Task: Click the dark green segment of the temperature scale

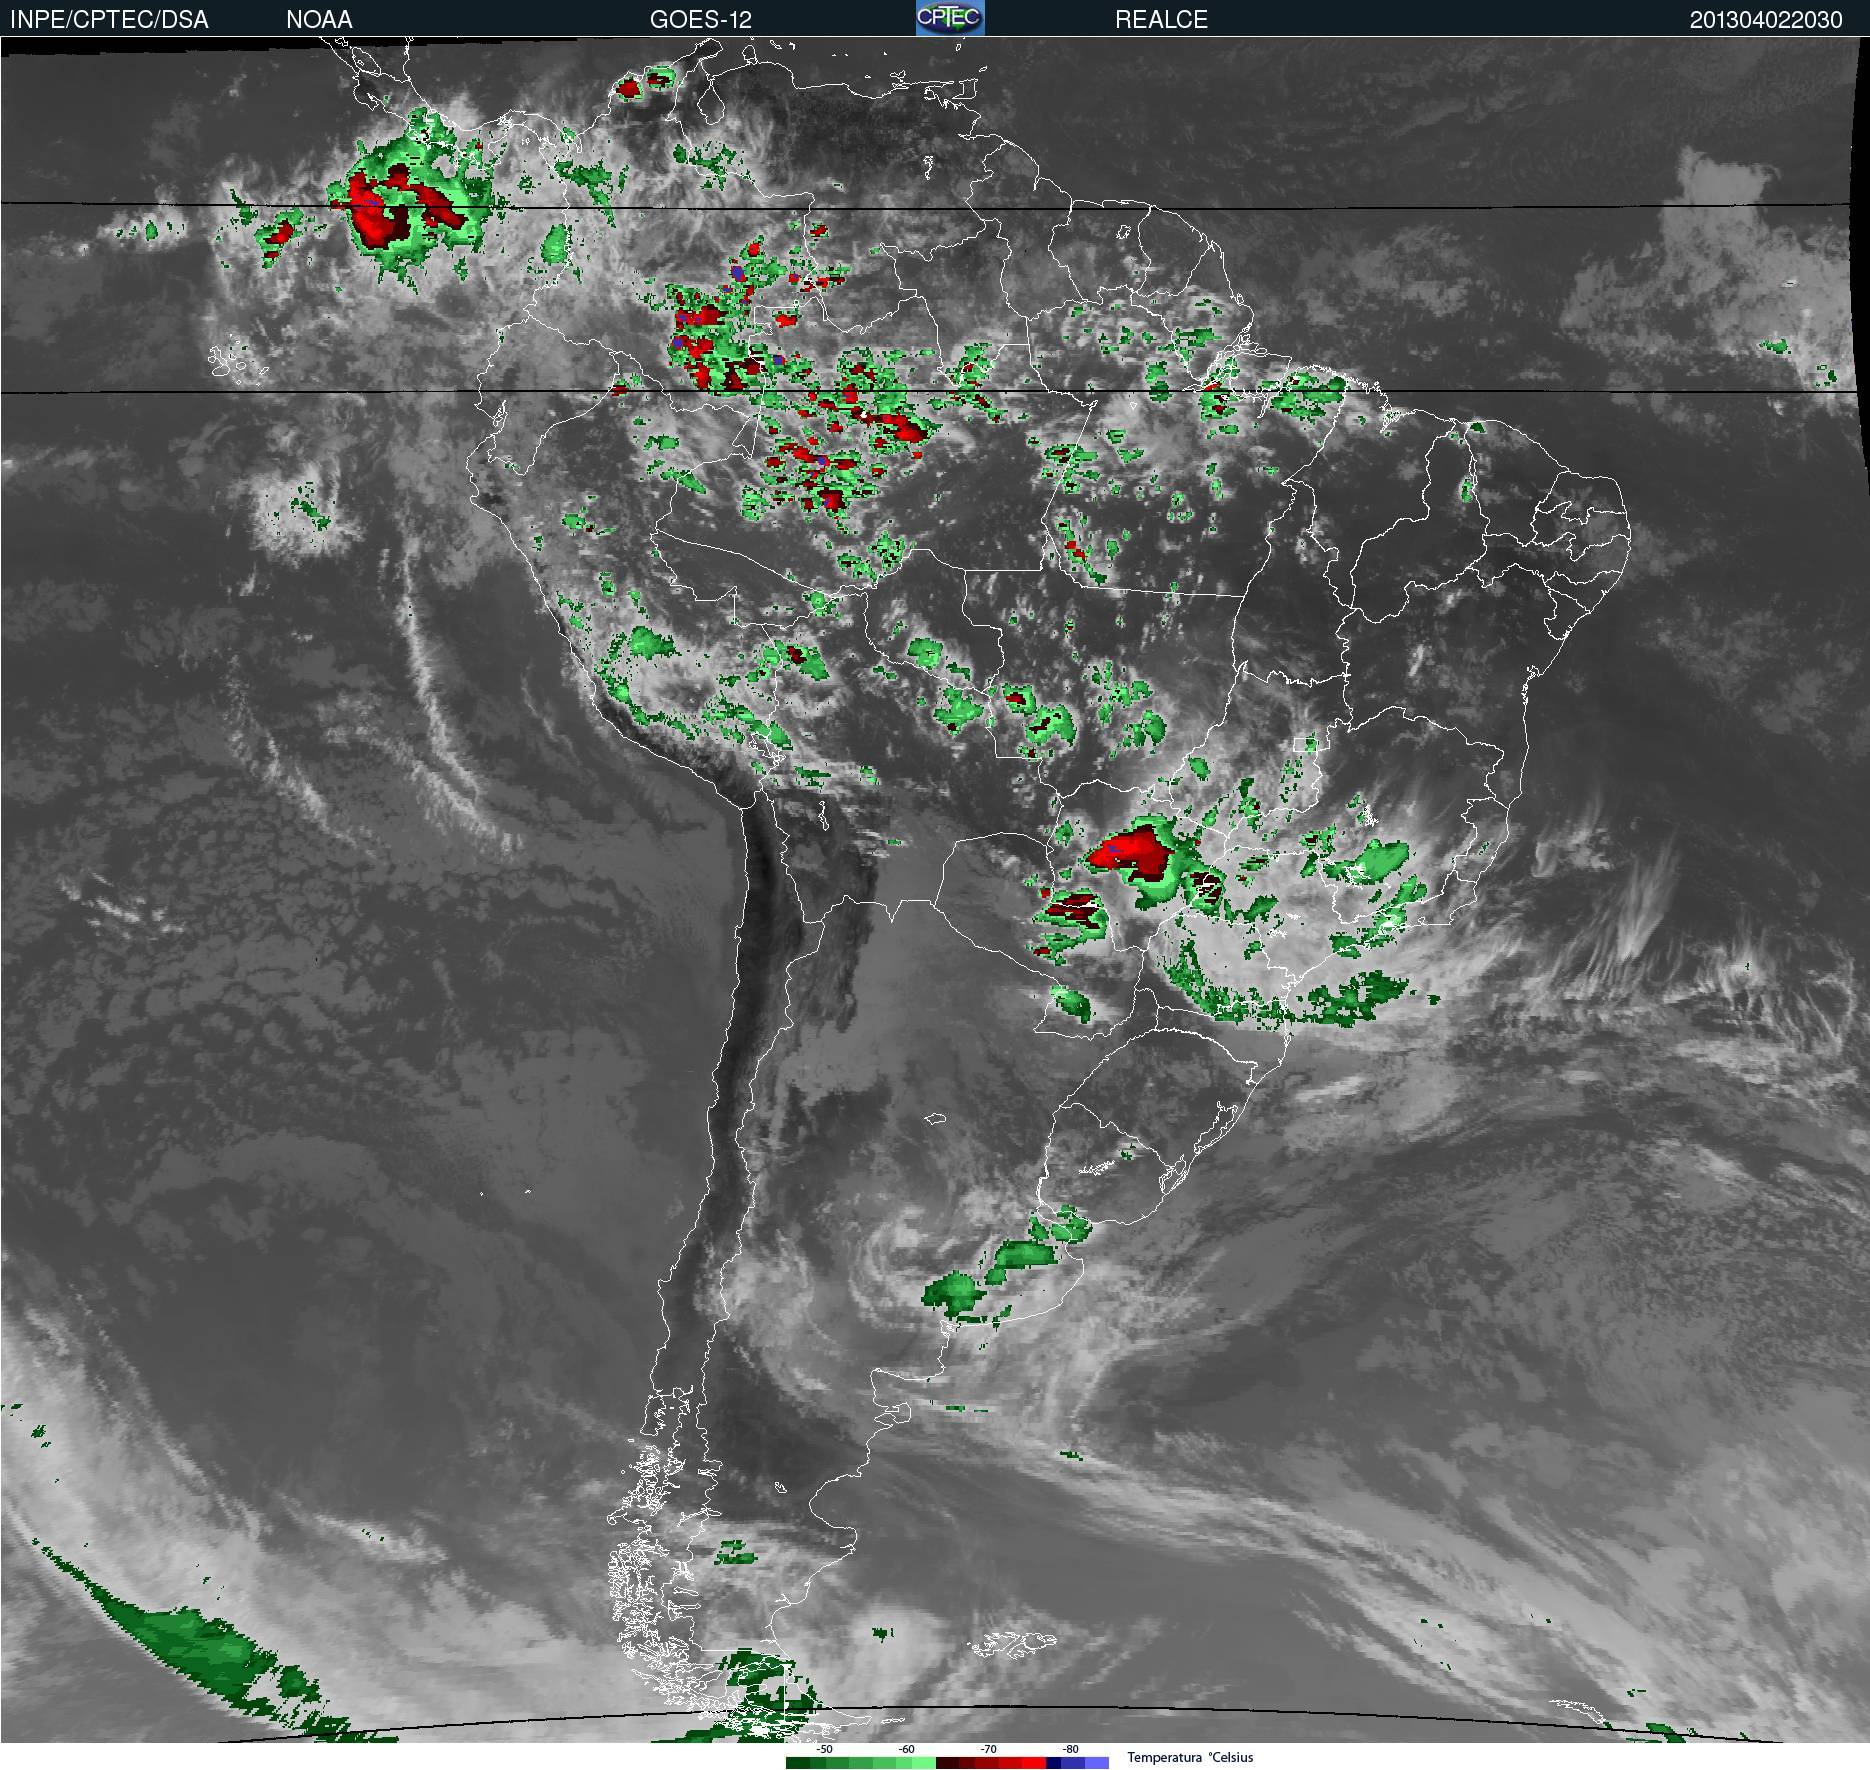Action: [x=798, y=1763]
